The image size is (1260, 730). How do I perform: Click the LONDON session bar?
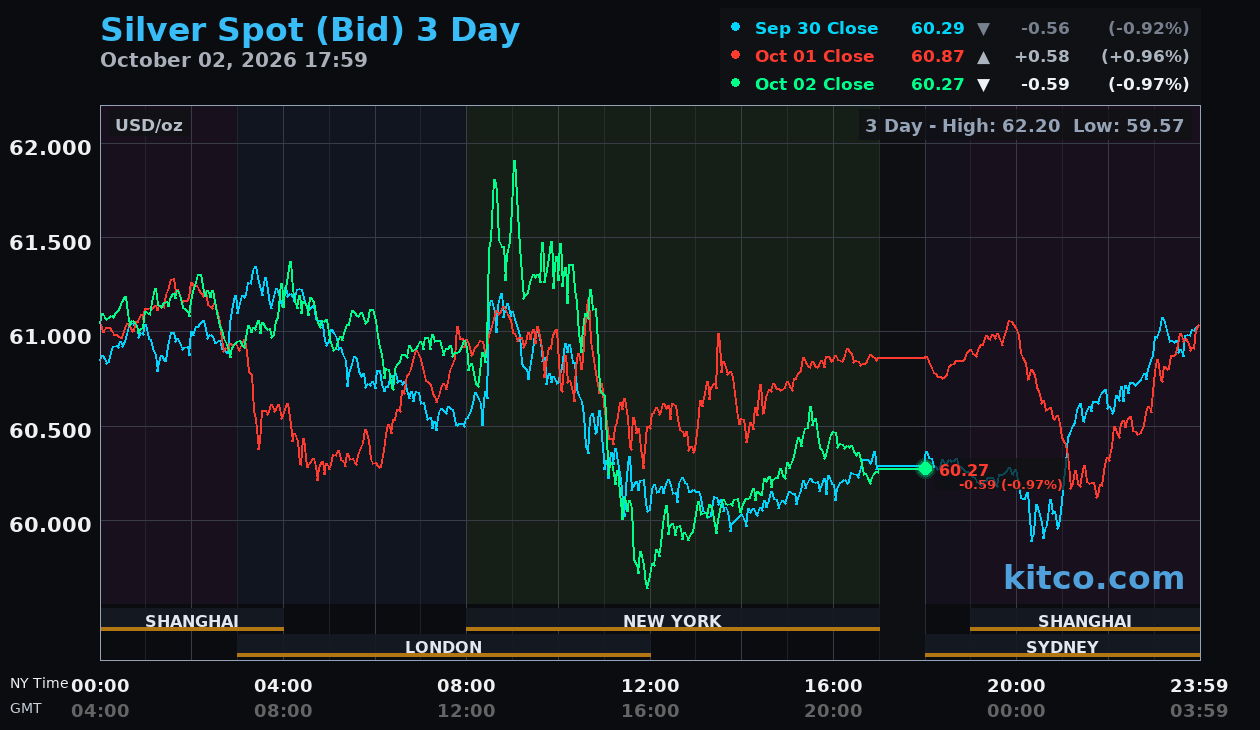point(444,647)
